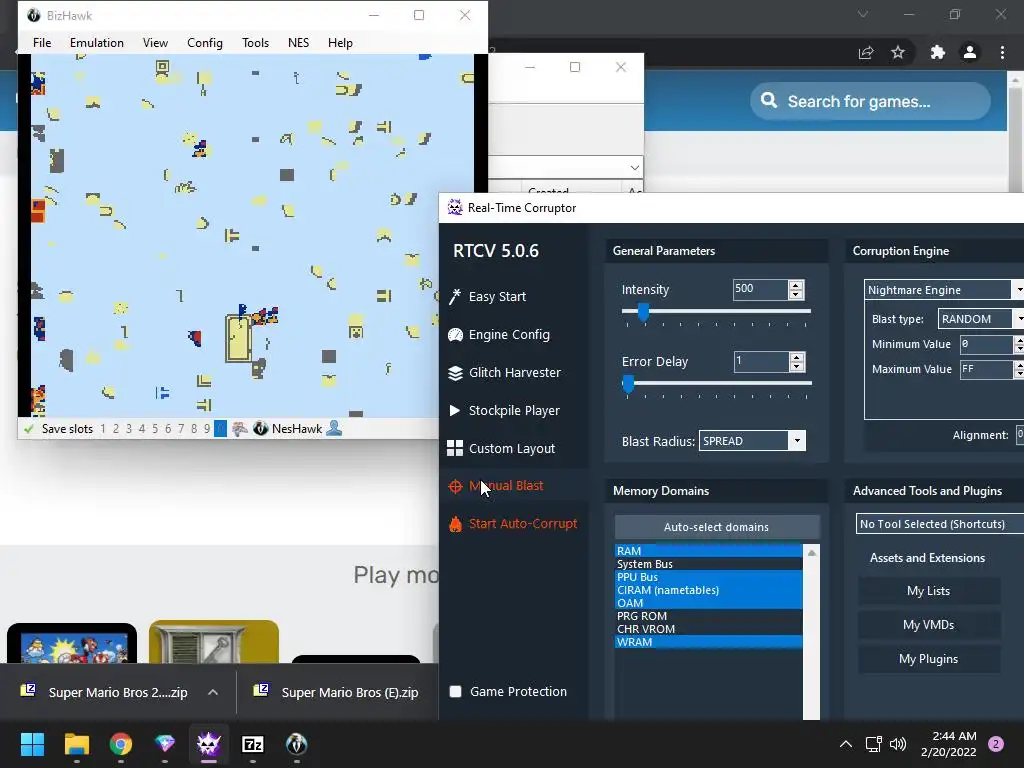The image size is (1024, 768).
Task: Deselect CIRAM (nametables) domain
Action: click(x=708, y=590)
